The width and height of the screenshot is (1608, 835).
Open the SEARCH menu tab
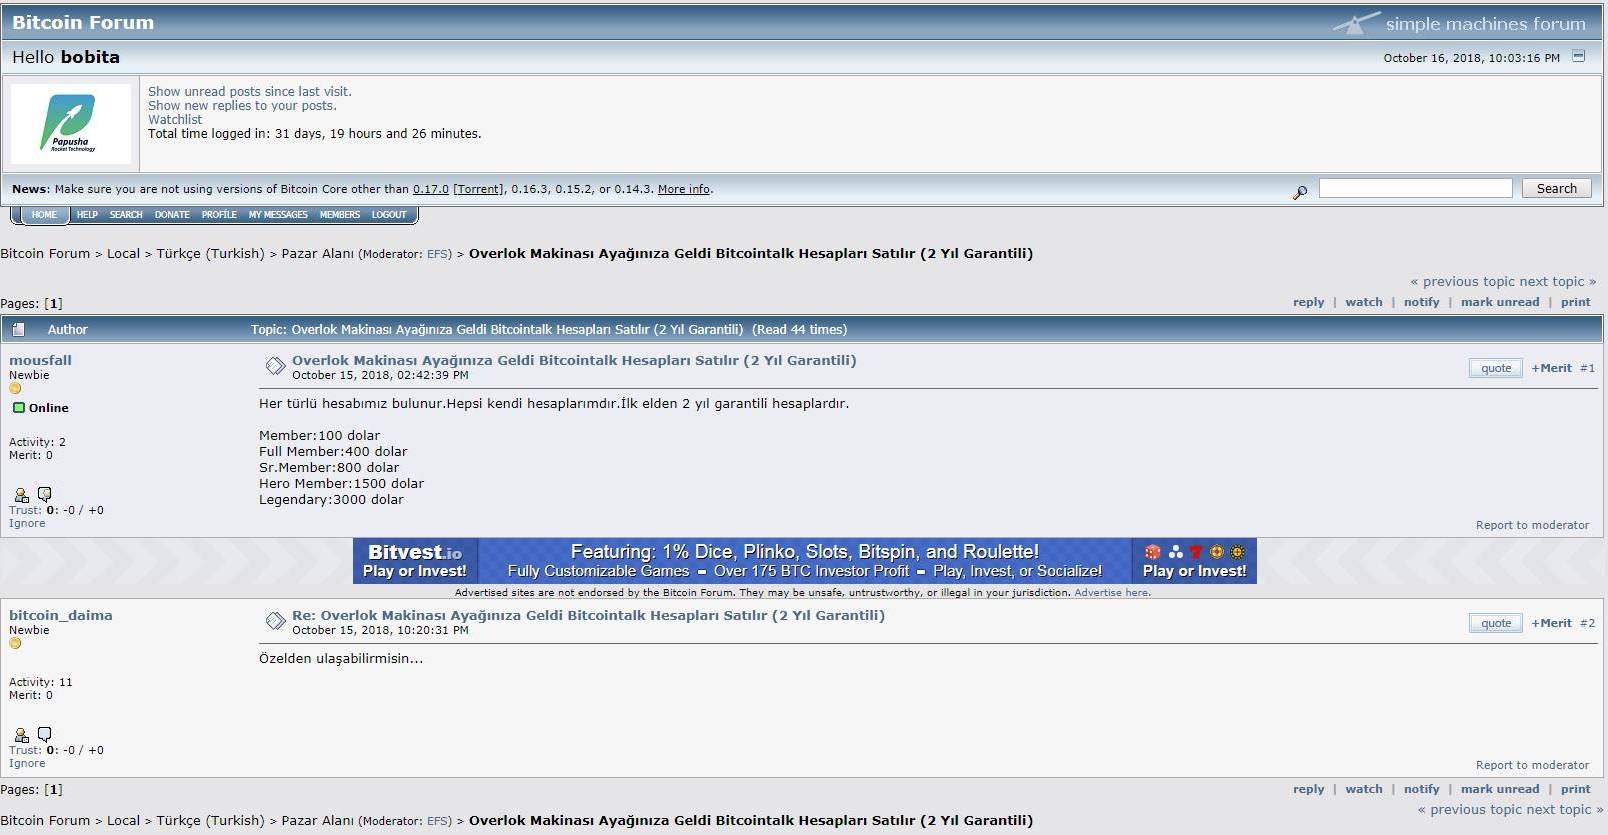126,215
